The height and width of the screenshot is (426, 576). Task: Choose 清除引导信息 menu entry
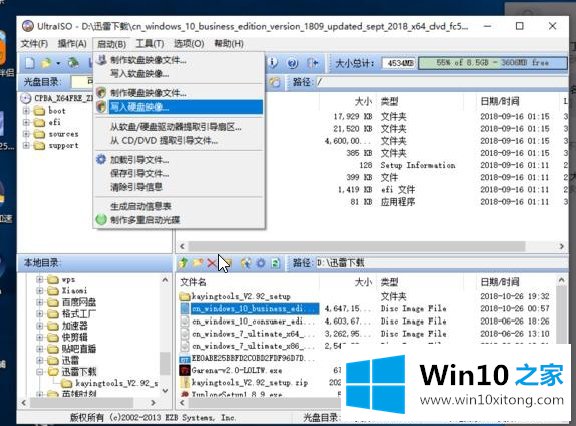pyautogui.click(x=179, y=187)
